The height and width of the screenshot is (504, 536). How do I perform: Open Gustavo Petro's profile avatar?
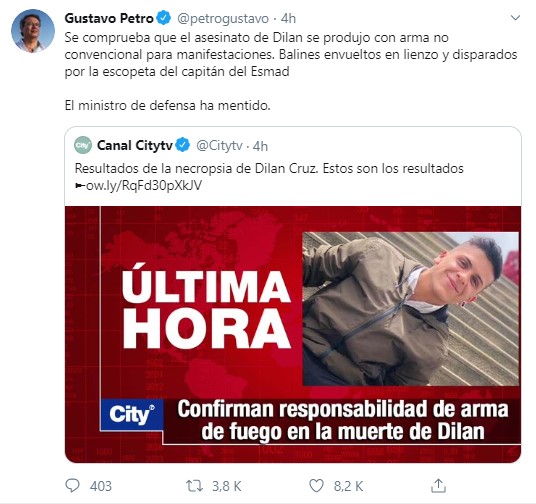pos(33,31)
